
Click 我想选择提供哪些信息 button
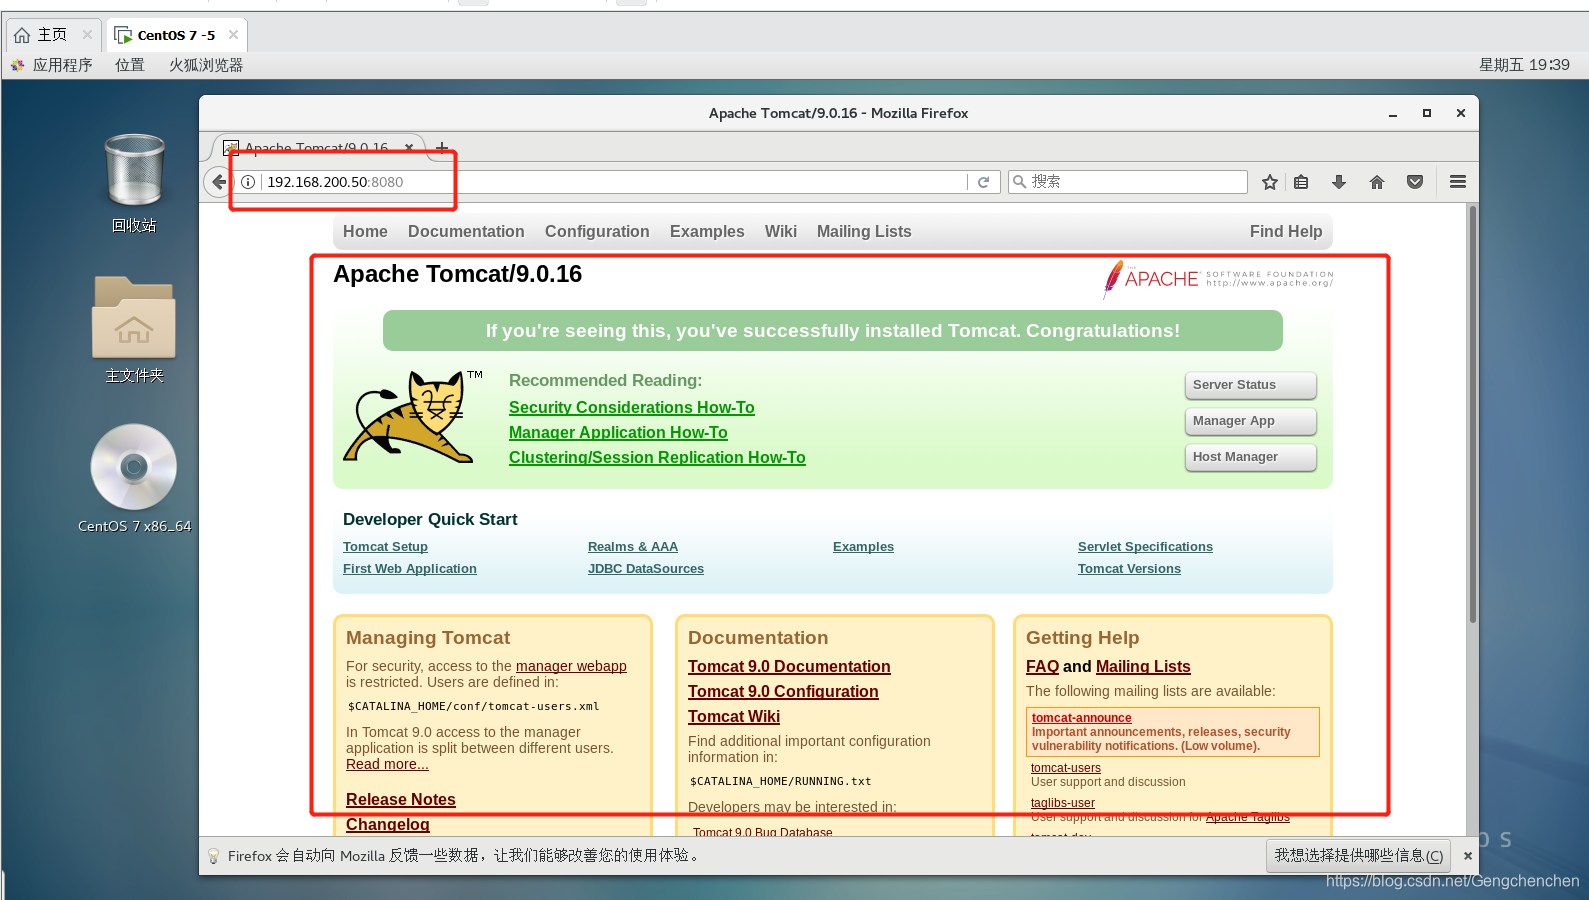coord(1358,856)
